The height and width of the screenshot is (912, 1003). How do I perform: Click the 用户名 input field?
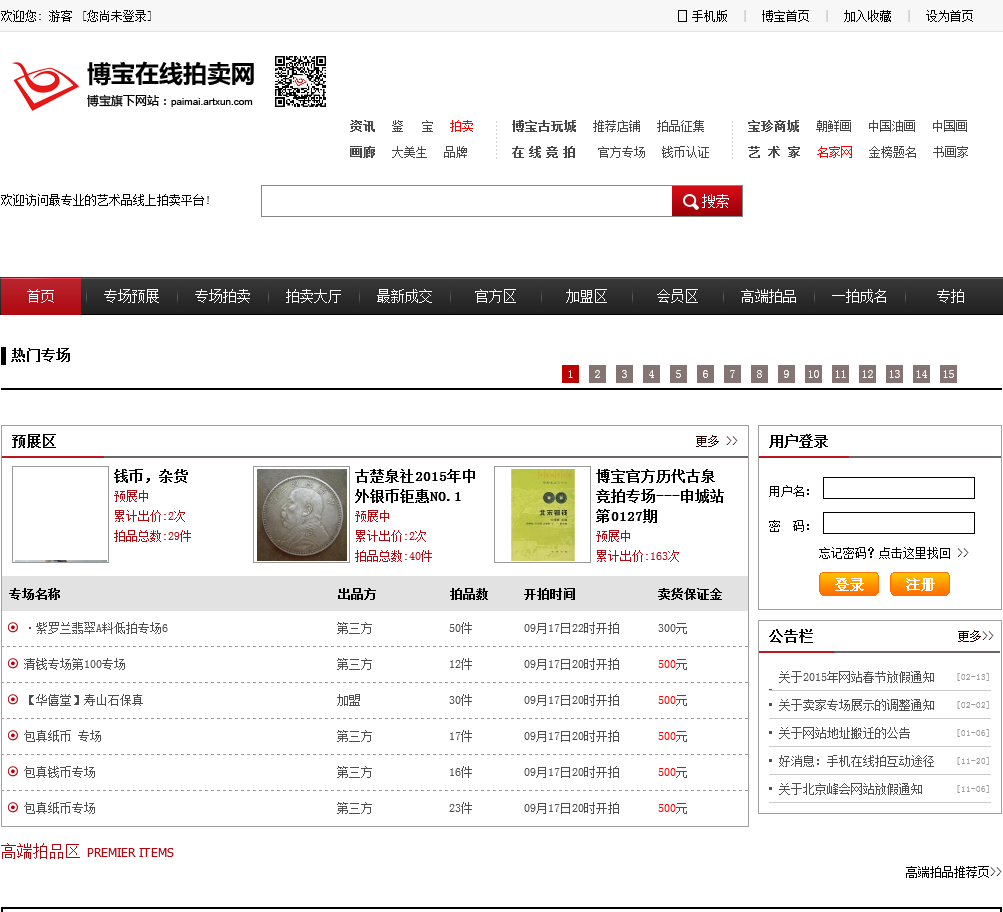[x=898, y=488]
